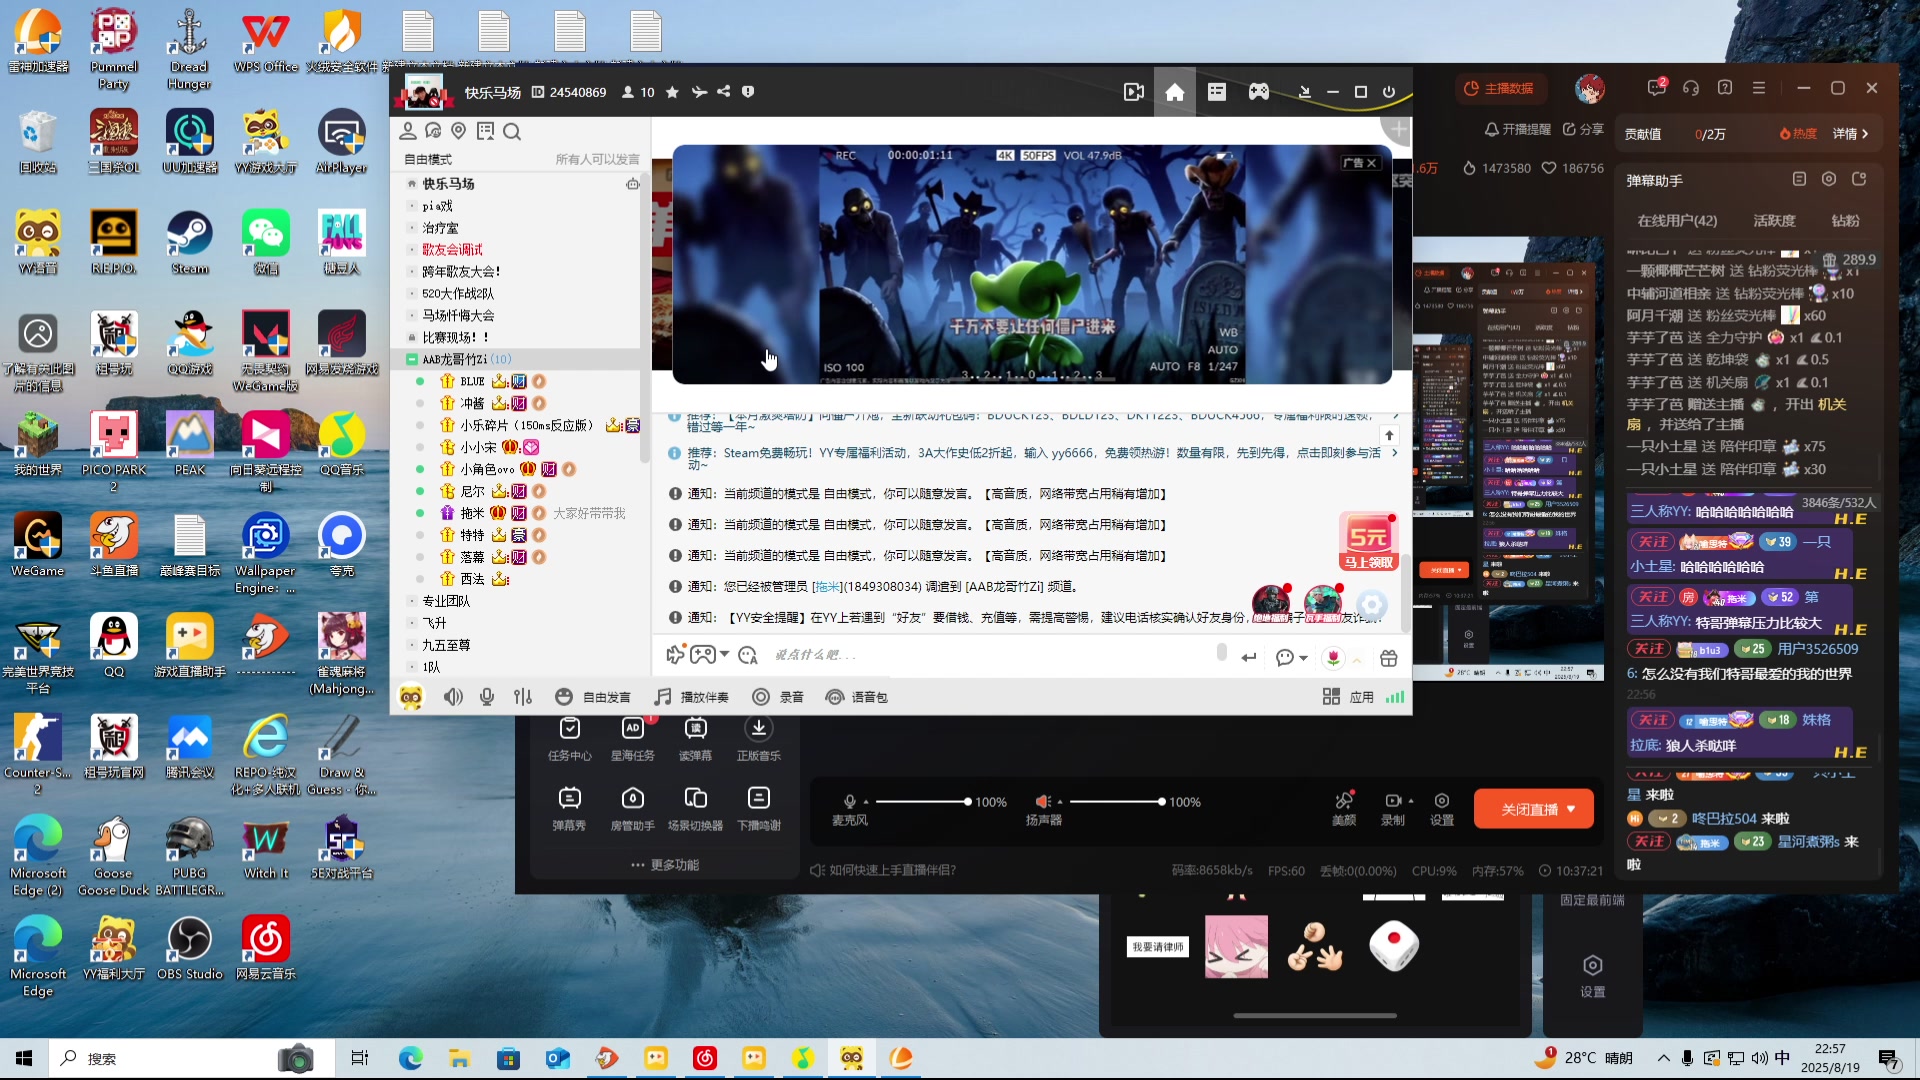
Task: Click the share icon next to channel ID
Action: click(723, 92)
